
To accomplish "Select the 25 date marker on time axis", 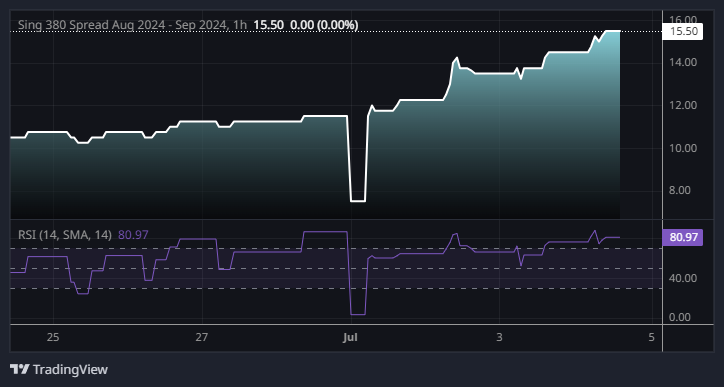I will click(53, 337).
